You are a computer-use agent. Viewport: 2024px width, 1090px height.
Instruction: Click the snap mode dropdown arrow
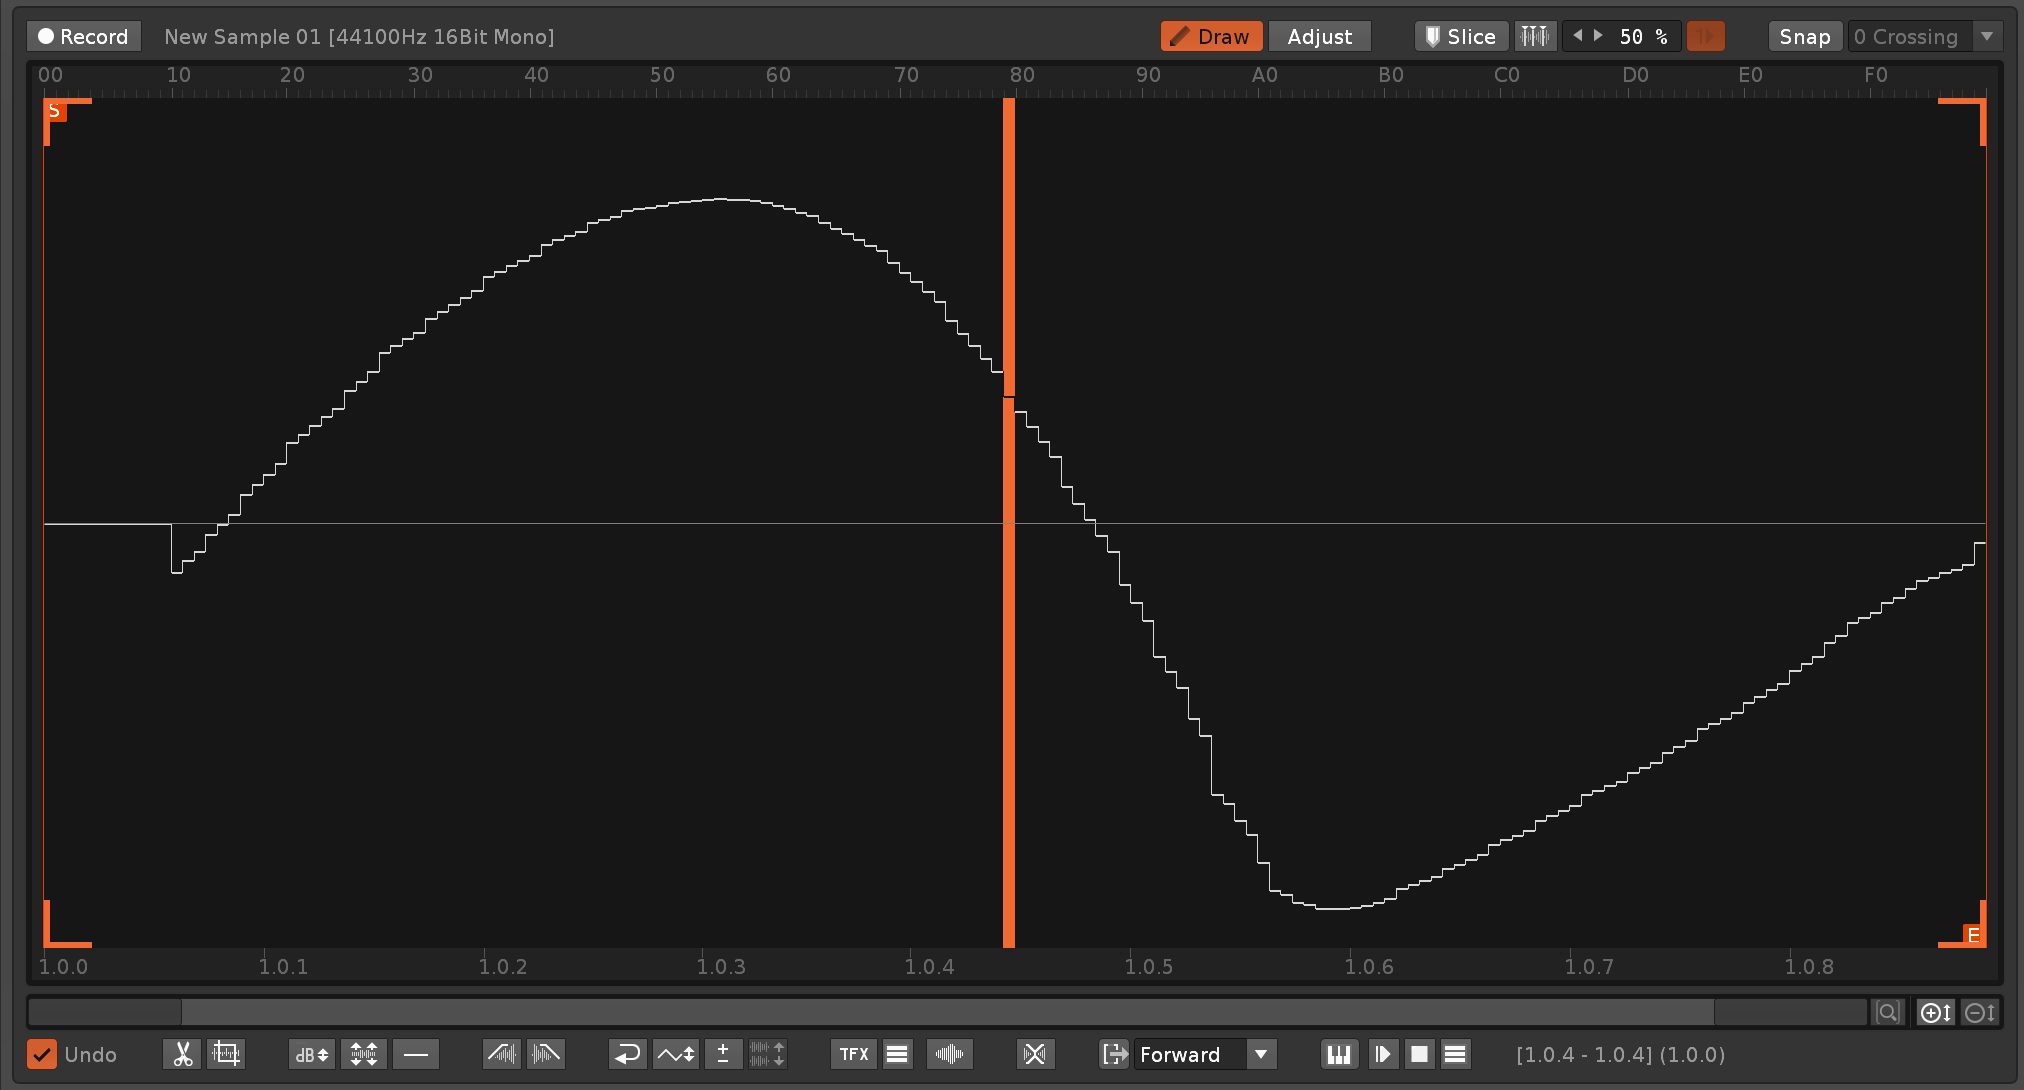[x=1987, y=37]
